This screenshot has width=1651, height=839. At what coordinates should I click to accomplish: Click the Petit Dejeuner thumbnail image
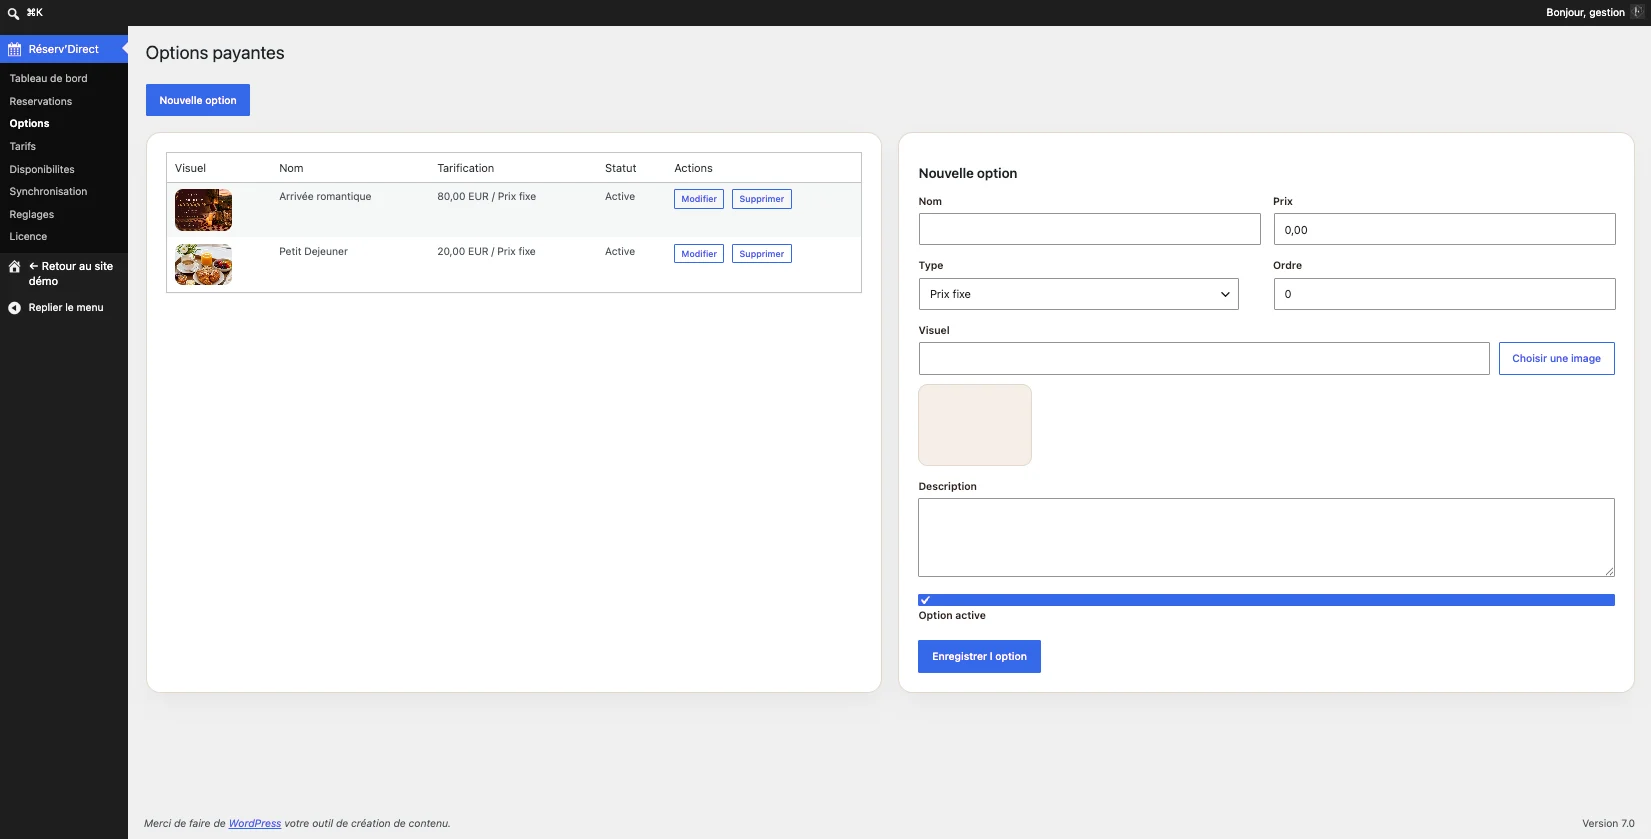pyautogui.click(x=203, y=265)
